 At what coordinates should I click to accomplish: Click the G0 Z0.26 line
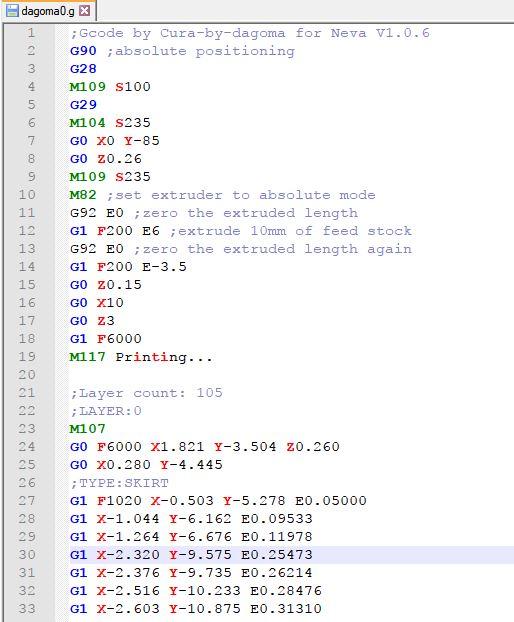click(x=106, y=159)
